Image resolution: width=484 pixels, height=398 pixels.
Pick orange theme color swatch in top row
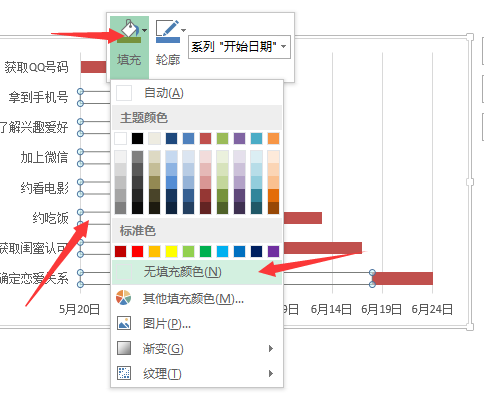point(273,138)
